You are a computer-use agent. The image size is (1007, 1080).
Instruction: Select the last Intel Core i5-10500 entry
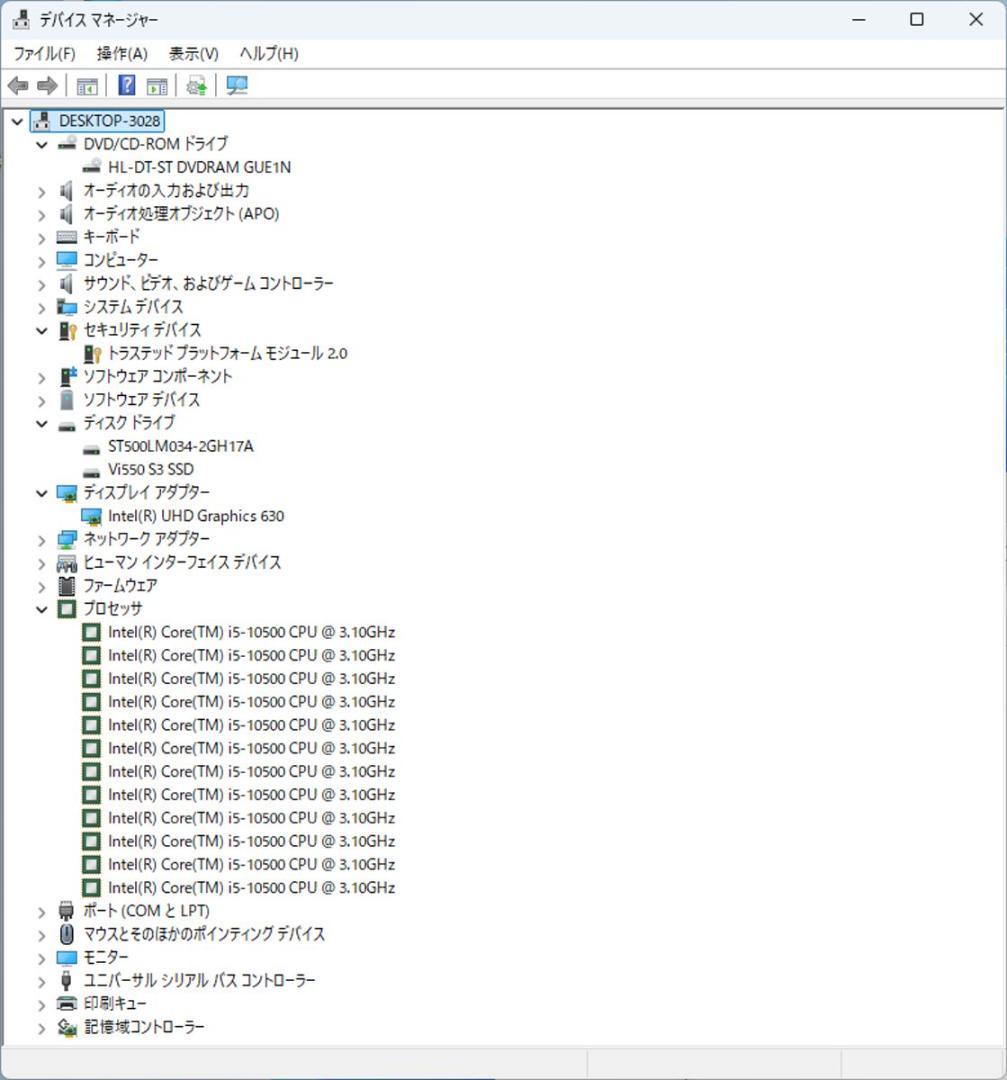click(251, 888)
